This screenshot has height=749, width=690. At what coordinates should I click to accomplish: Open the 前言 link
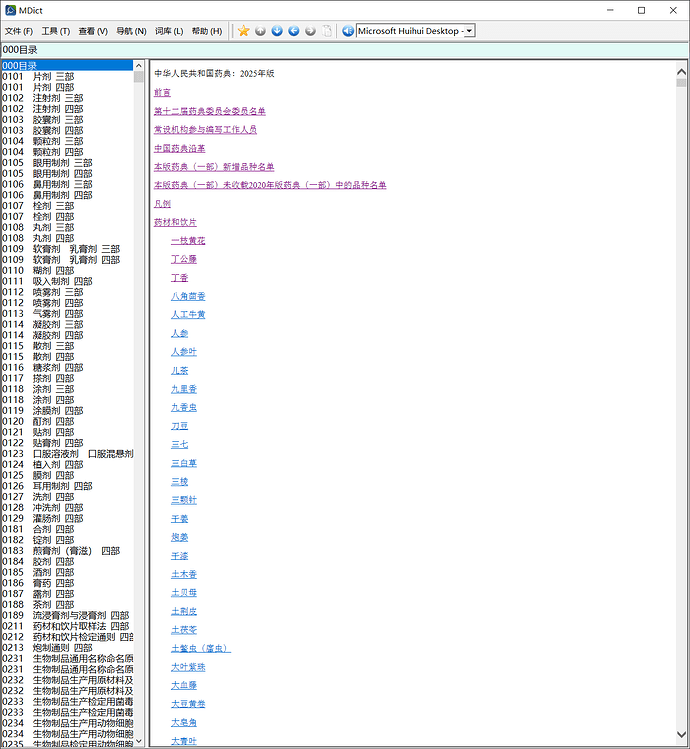pyautogui.click(x=162, y=92)
